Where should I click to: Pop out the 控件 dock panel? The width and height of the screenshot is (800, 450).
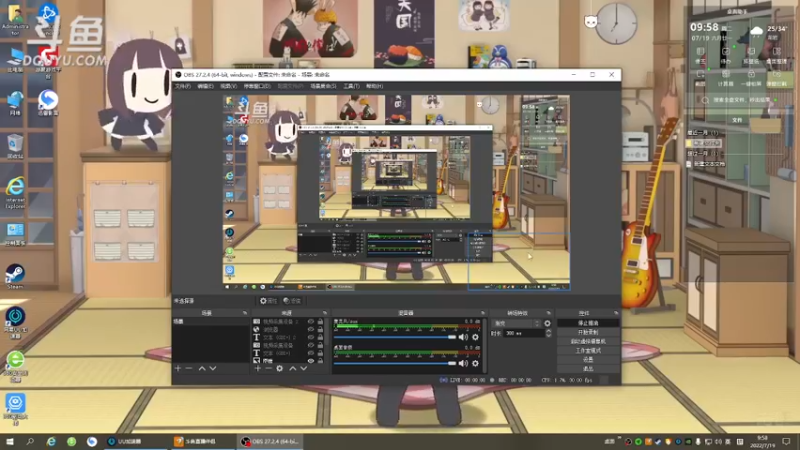616,313
